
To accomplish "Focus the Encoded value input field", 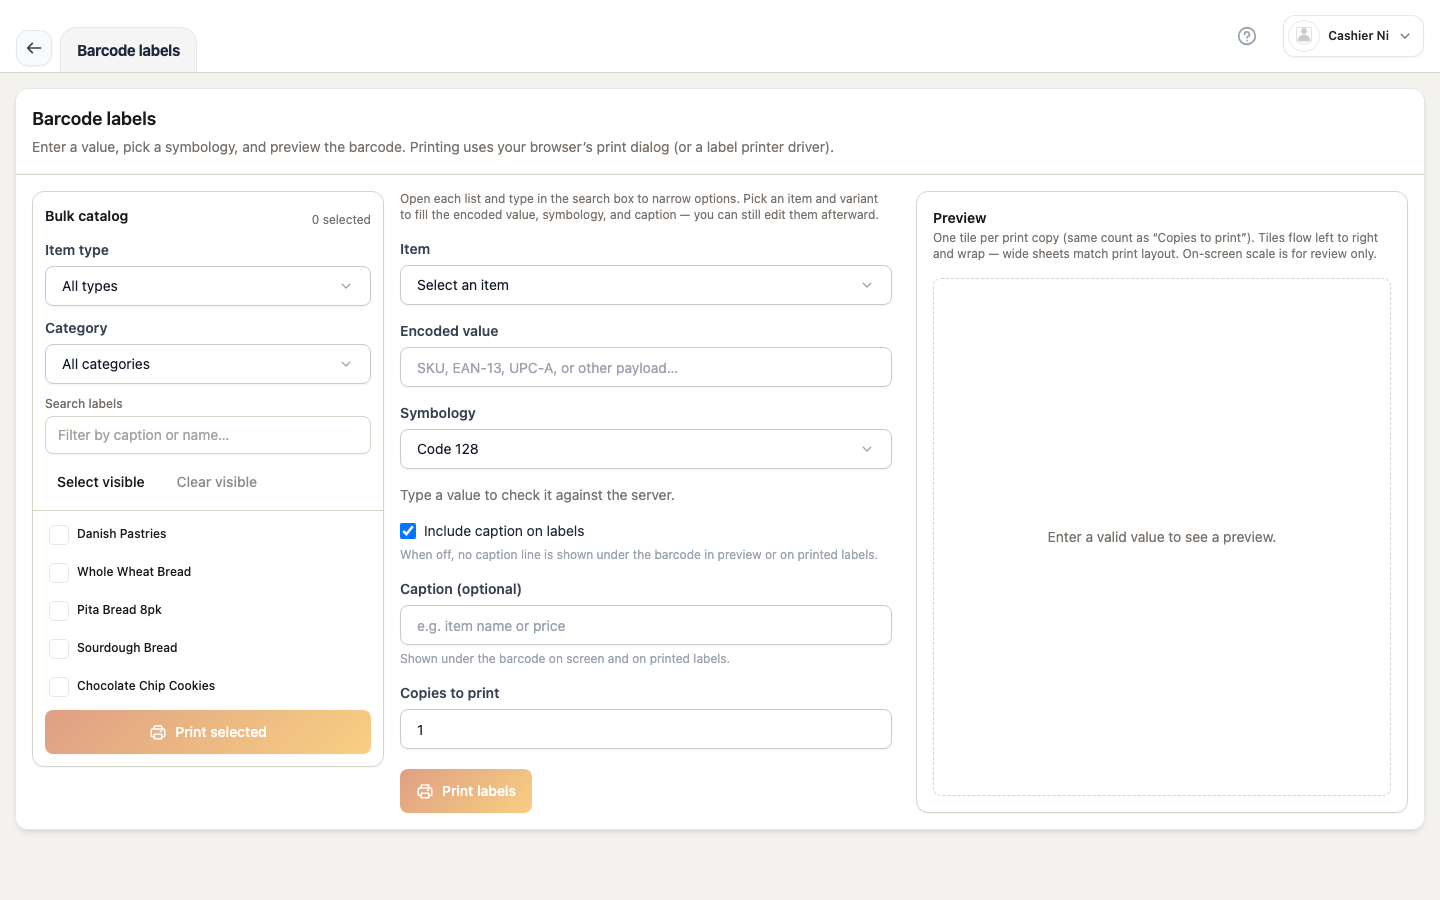I will (x=646, y=367).
